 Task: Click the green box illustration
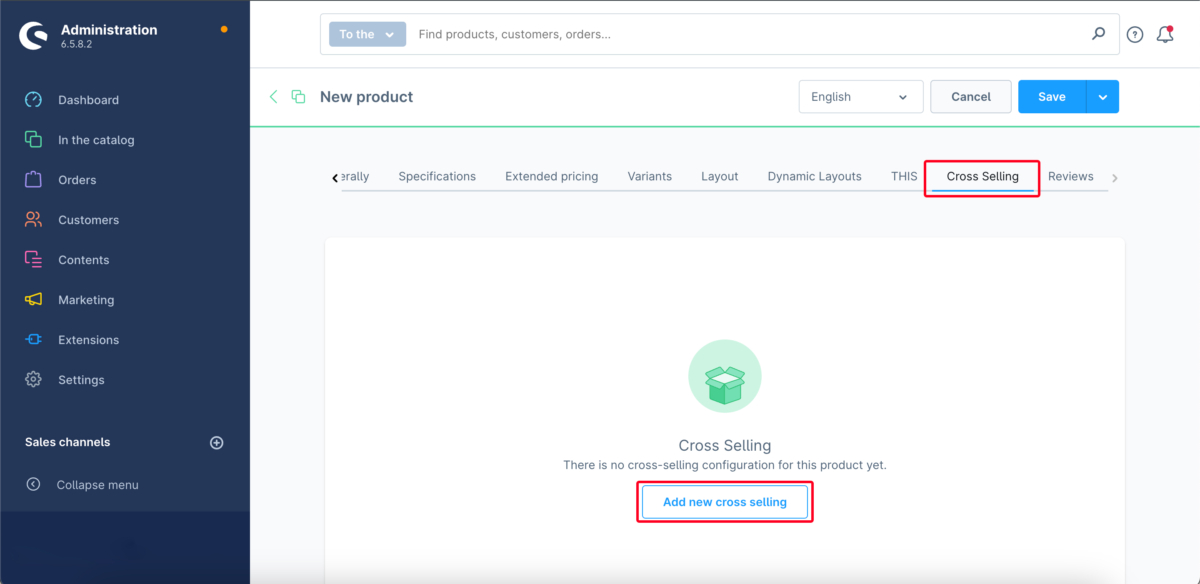[x=725, y=377]
